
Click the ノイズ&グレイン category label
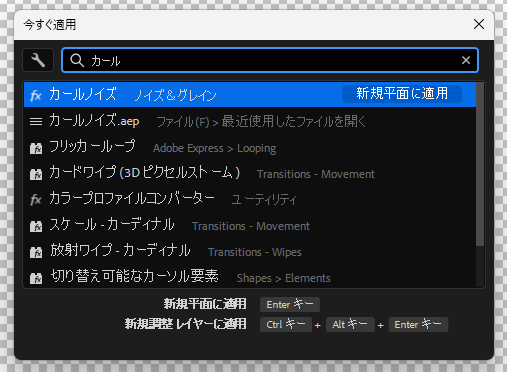coord(175,96)
